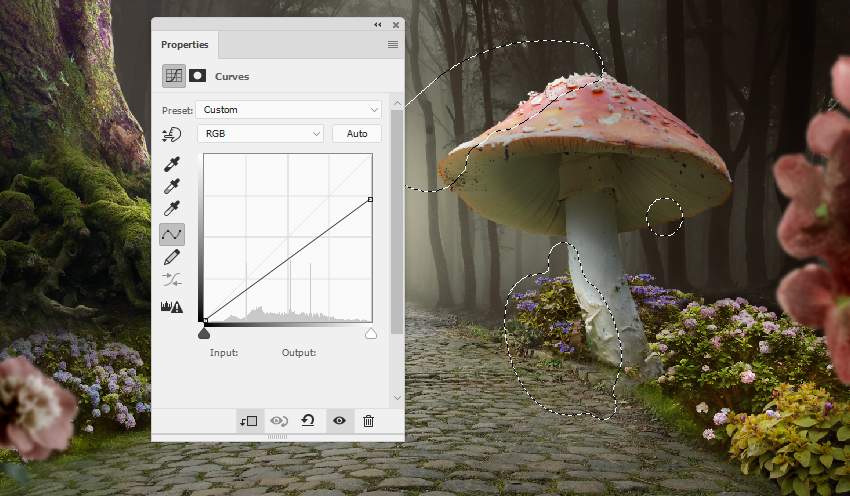Select the lower left curve point
The width and height of the screenshot is (850, 496).
point(205,321)
